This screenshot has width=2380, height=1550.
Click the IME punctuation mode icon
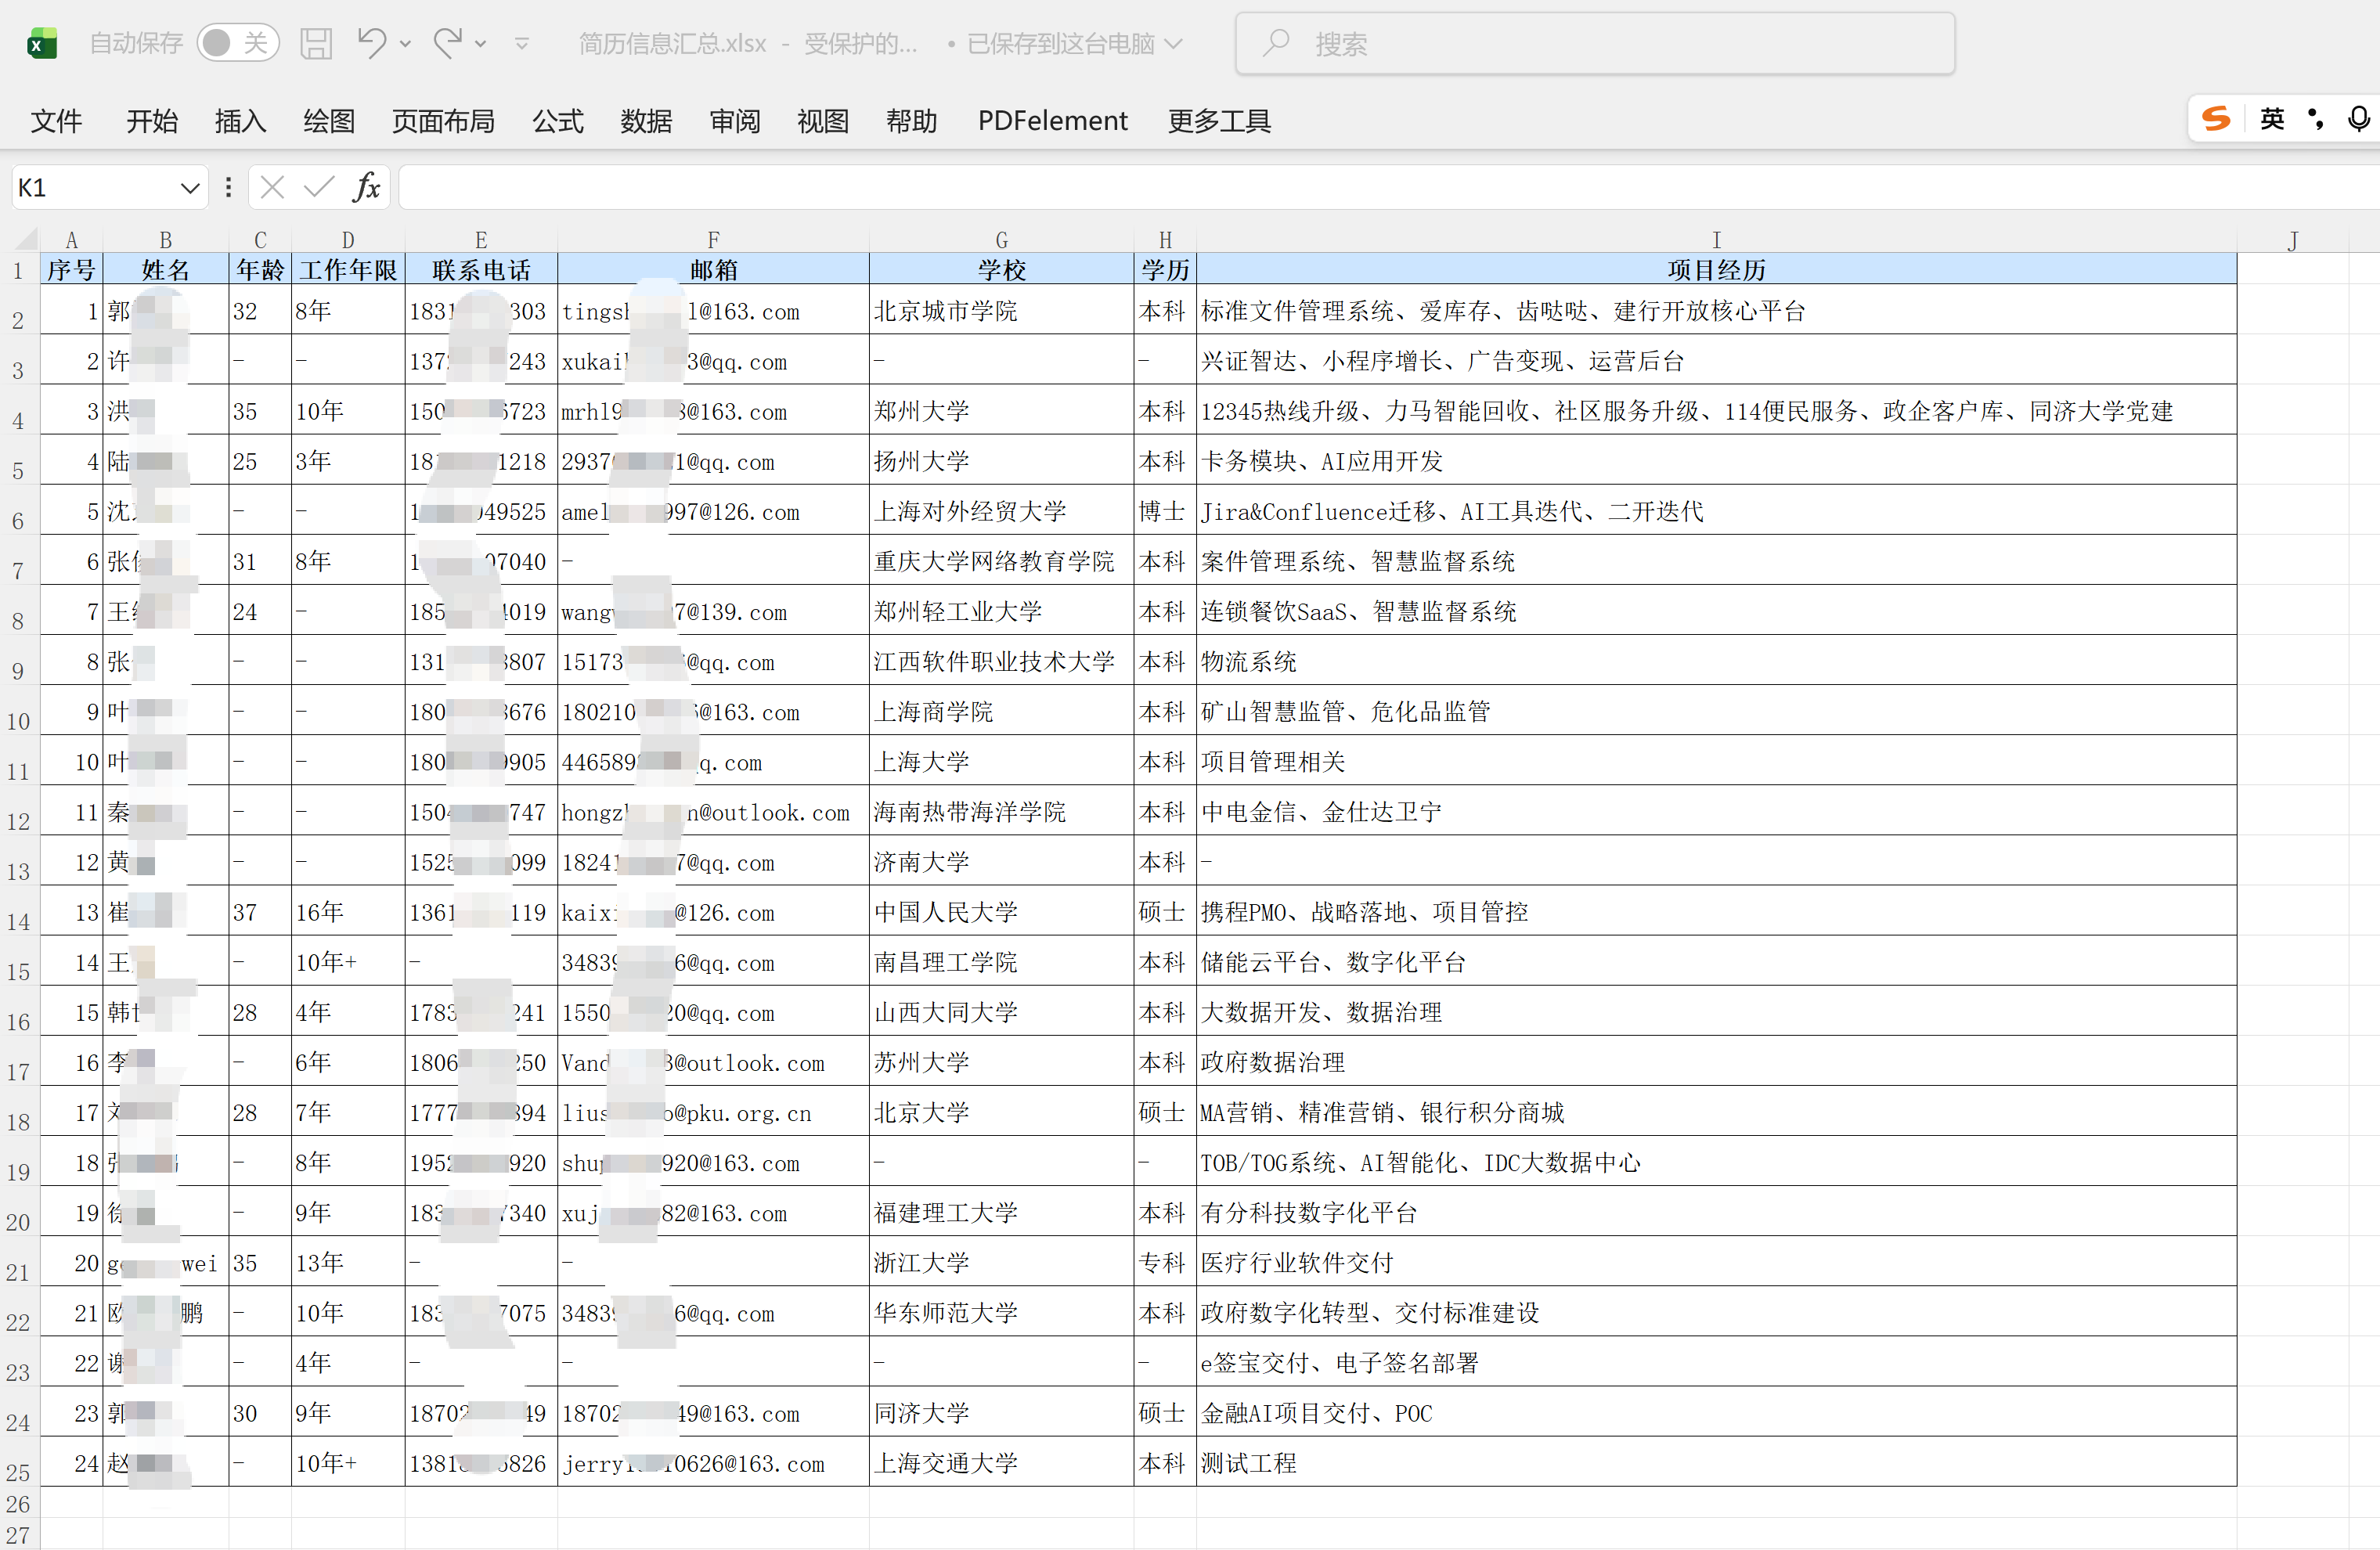tap(2316, 119)
